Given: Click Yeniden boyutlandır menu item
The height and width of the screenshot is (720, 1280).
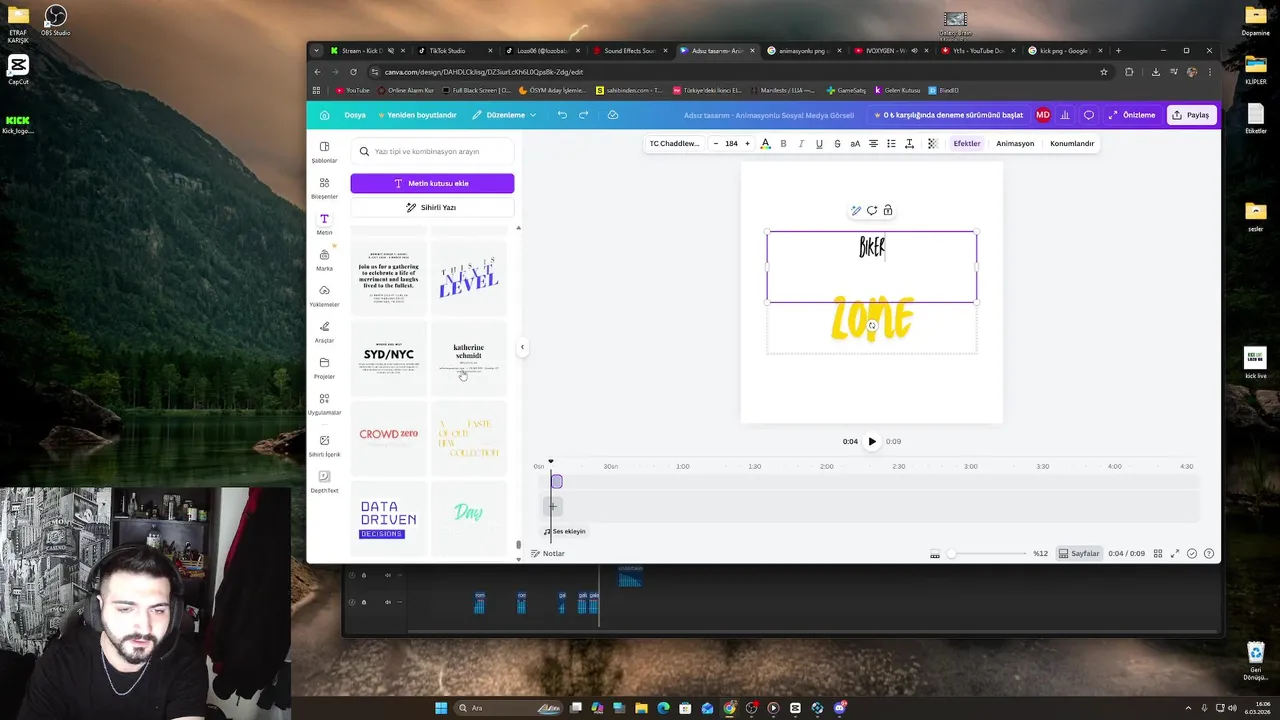Looking at the screenshot, I should coord(417,115).
